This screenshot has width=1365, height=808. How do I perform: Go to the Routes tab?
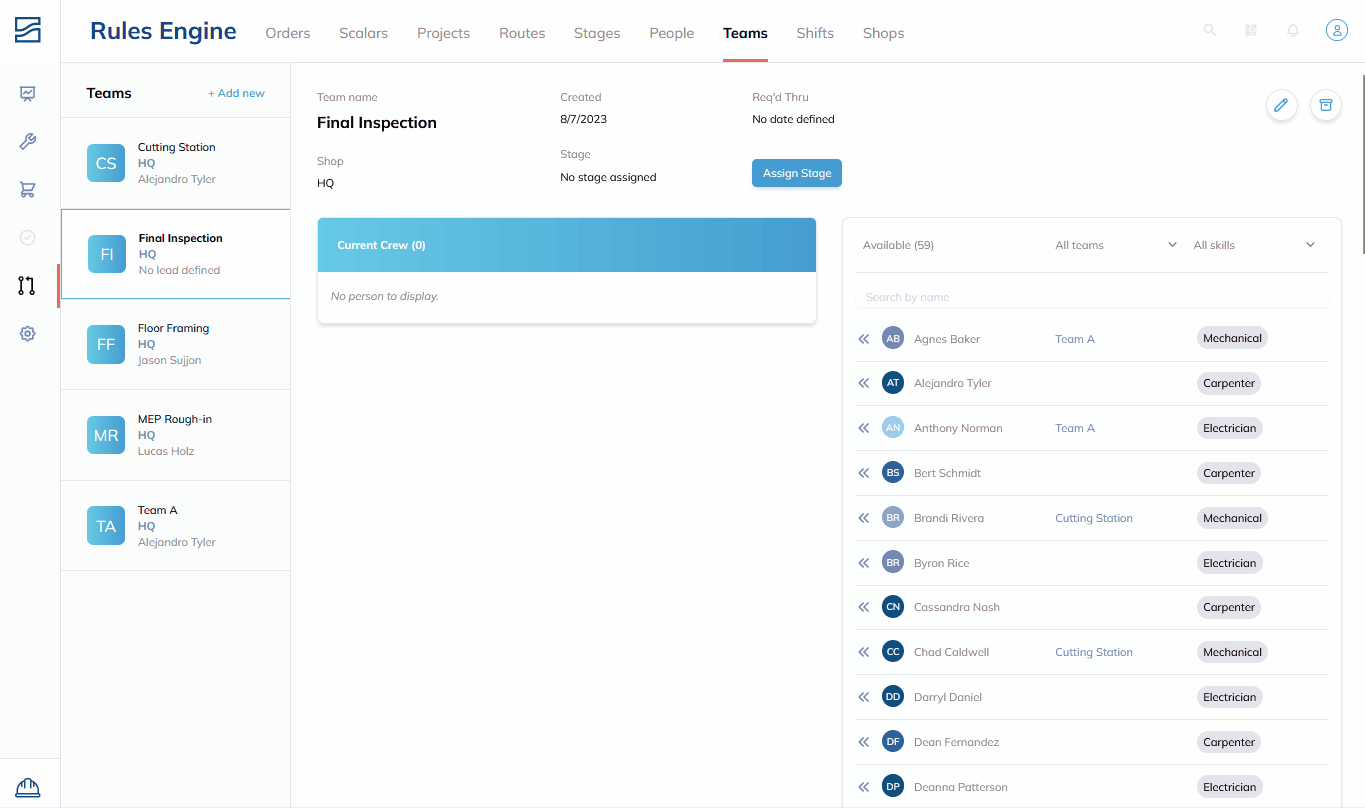pyautogui.click(x=522, y=33)
